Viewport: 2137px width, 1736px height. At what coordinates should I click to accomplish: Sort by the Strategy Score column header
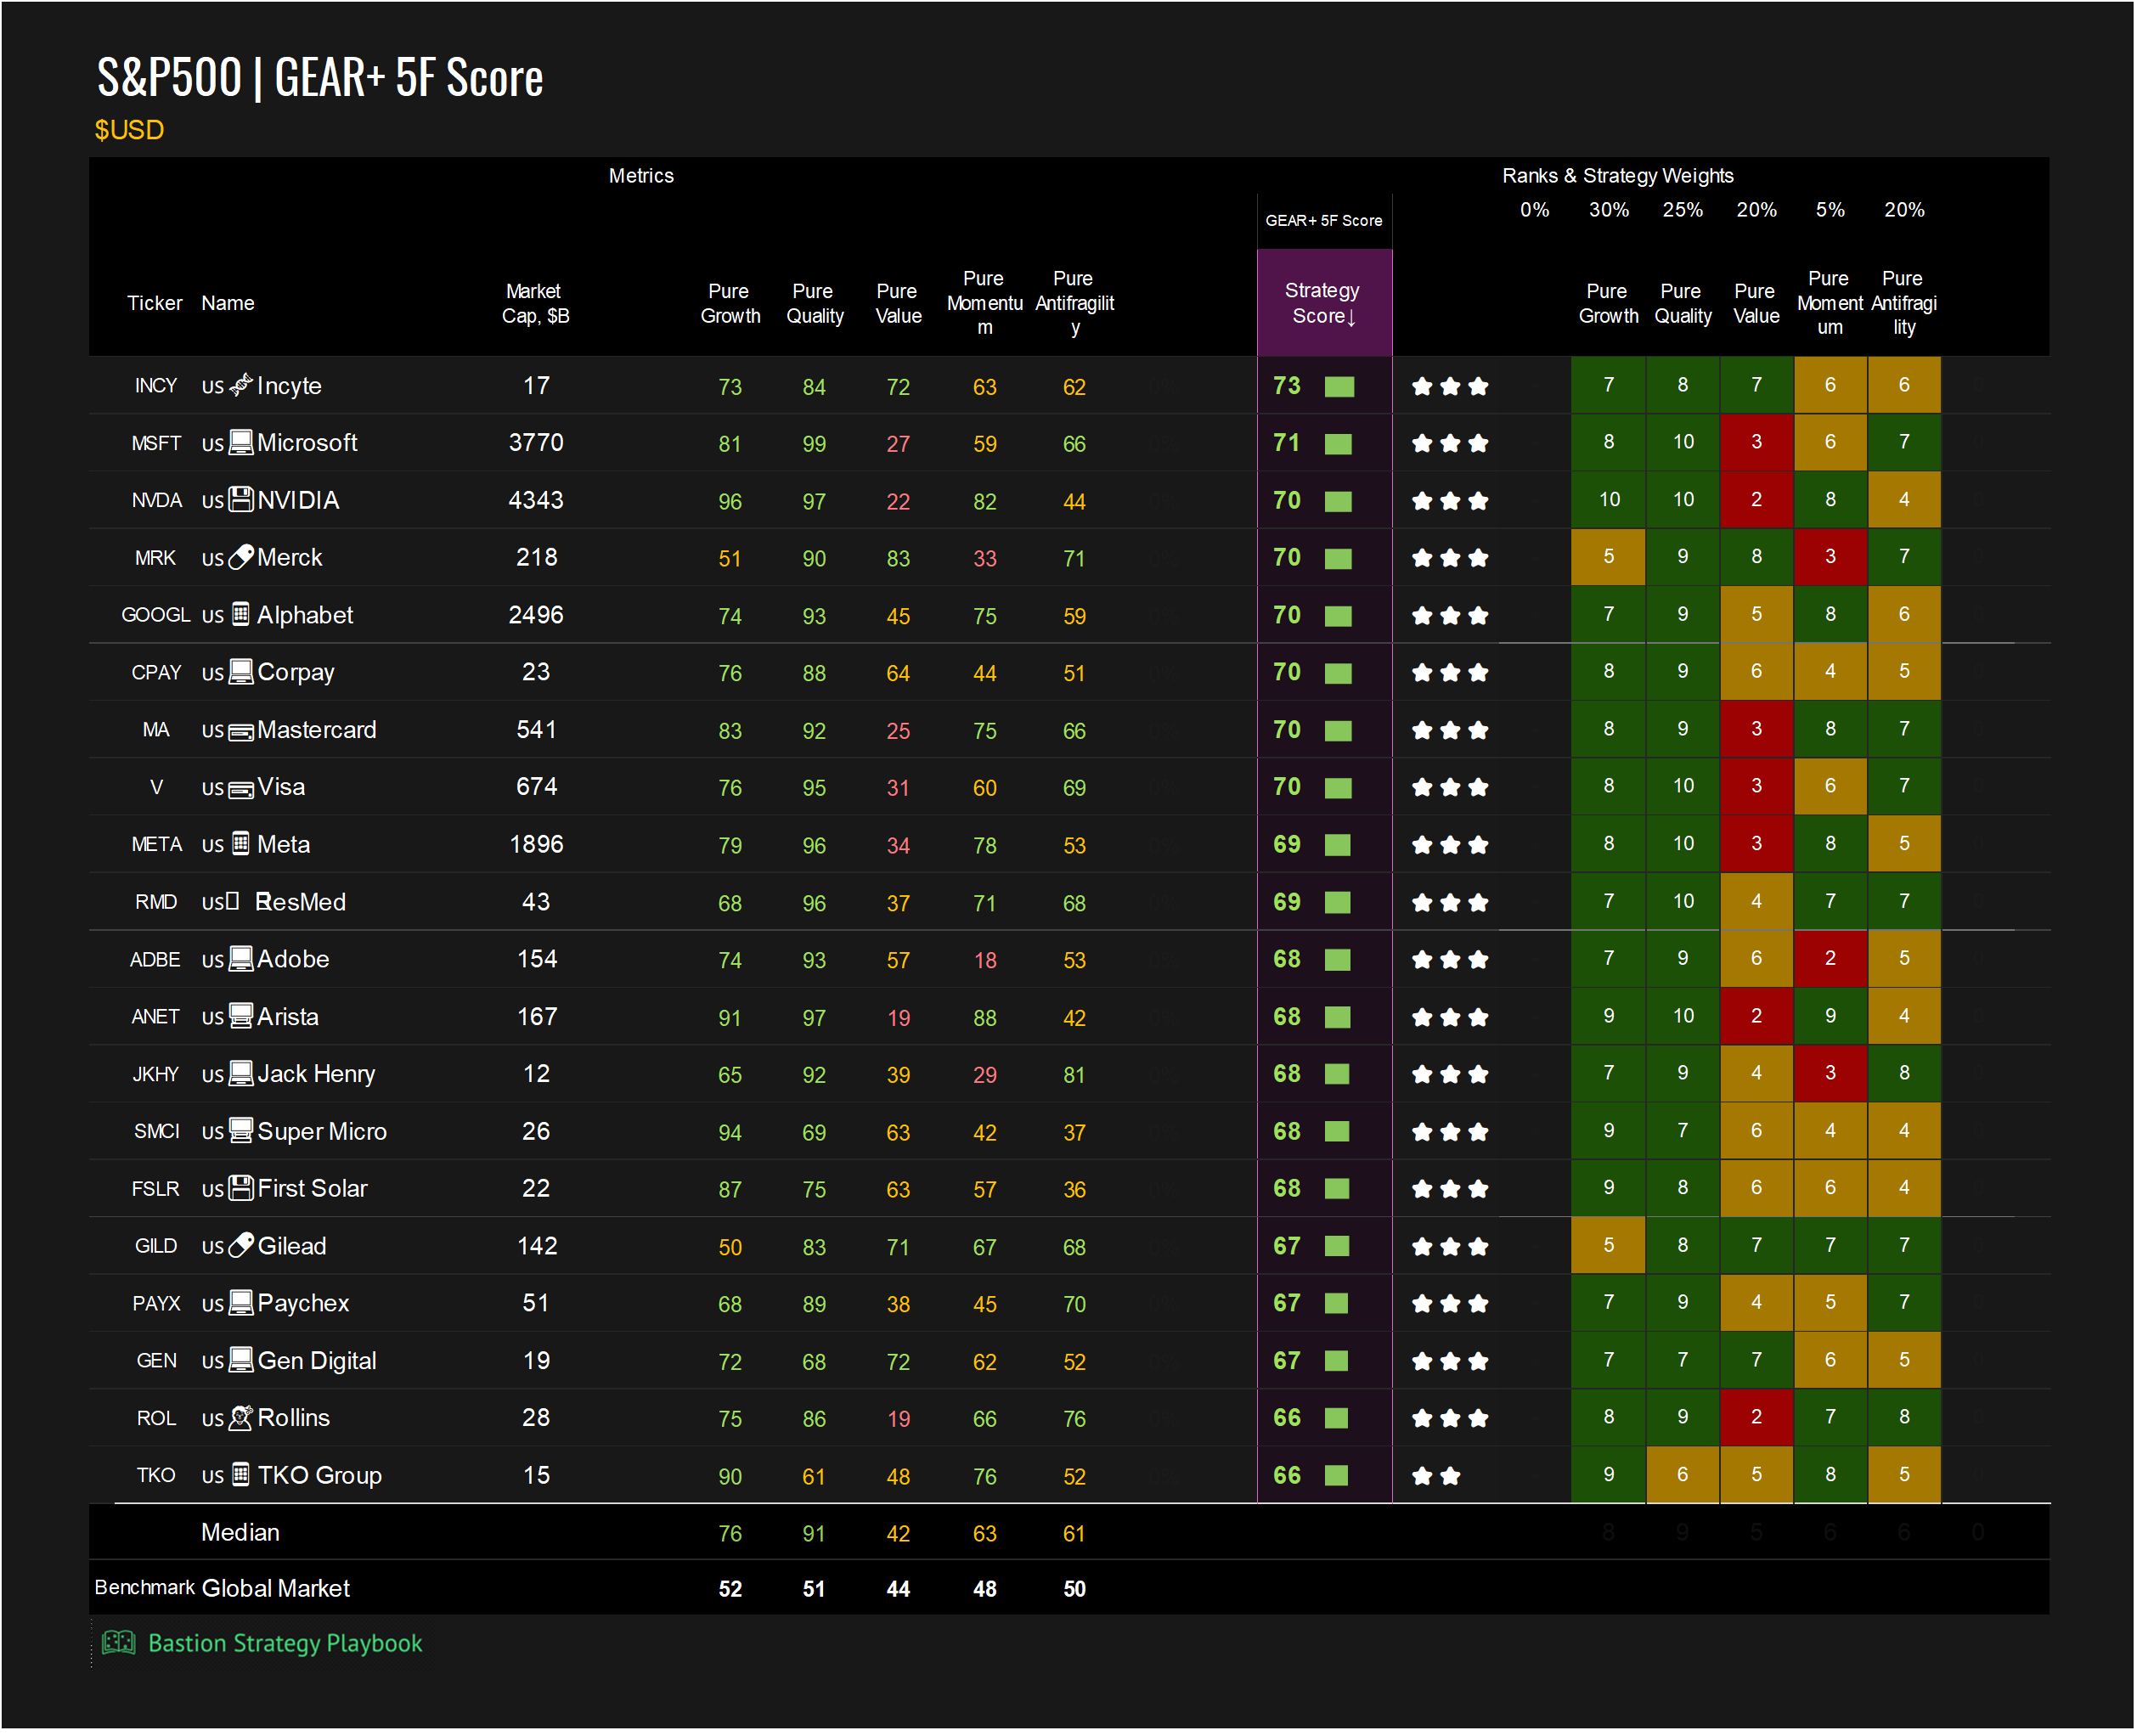[1322, 303]
